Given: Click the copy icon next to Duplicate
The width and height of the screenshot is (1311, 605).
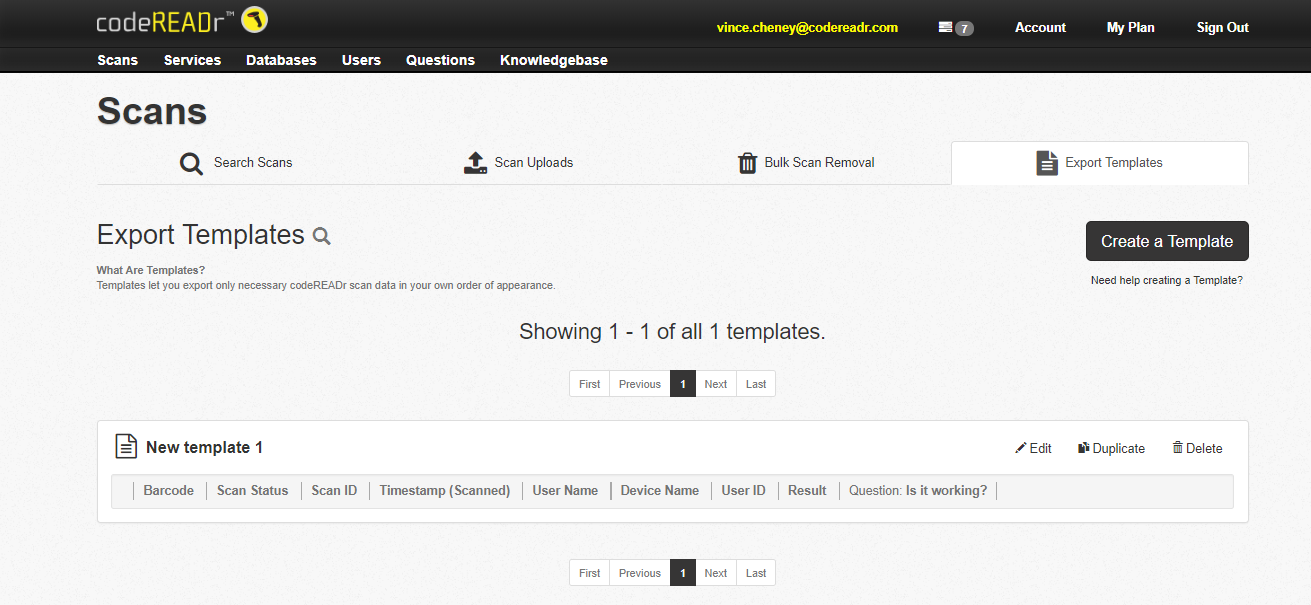Looking at the screenshot, I should point(1083,448).
